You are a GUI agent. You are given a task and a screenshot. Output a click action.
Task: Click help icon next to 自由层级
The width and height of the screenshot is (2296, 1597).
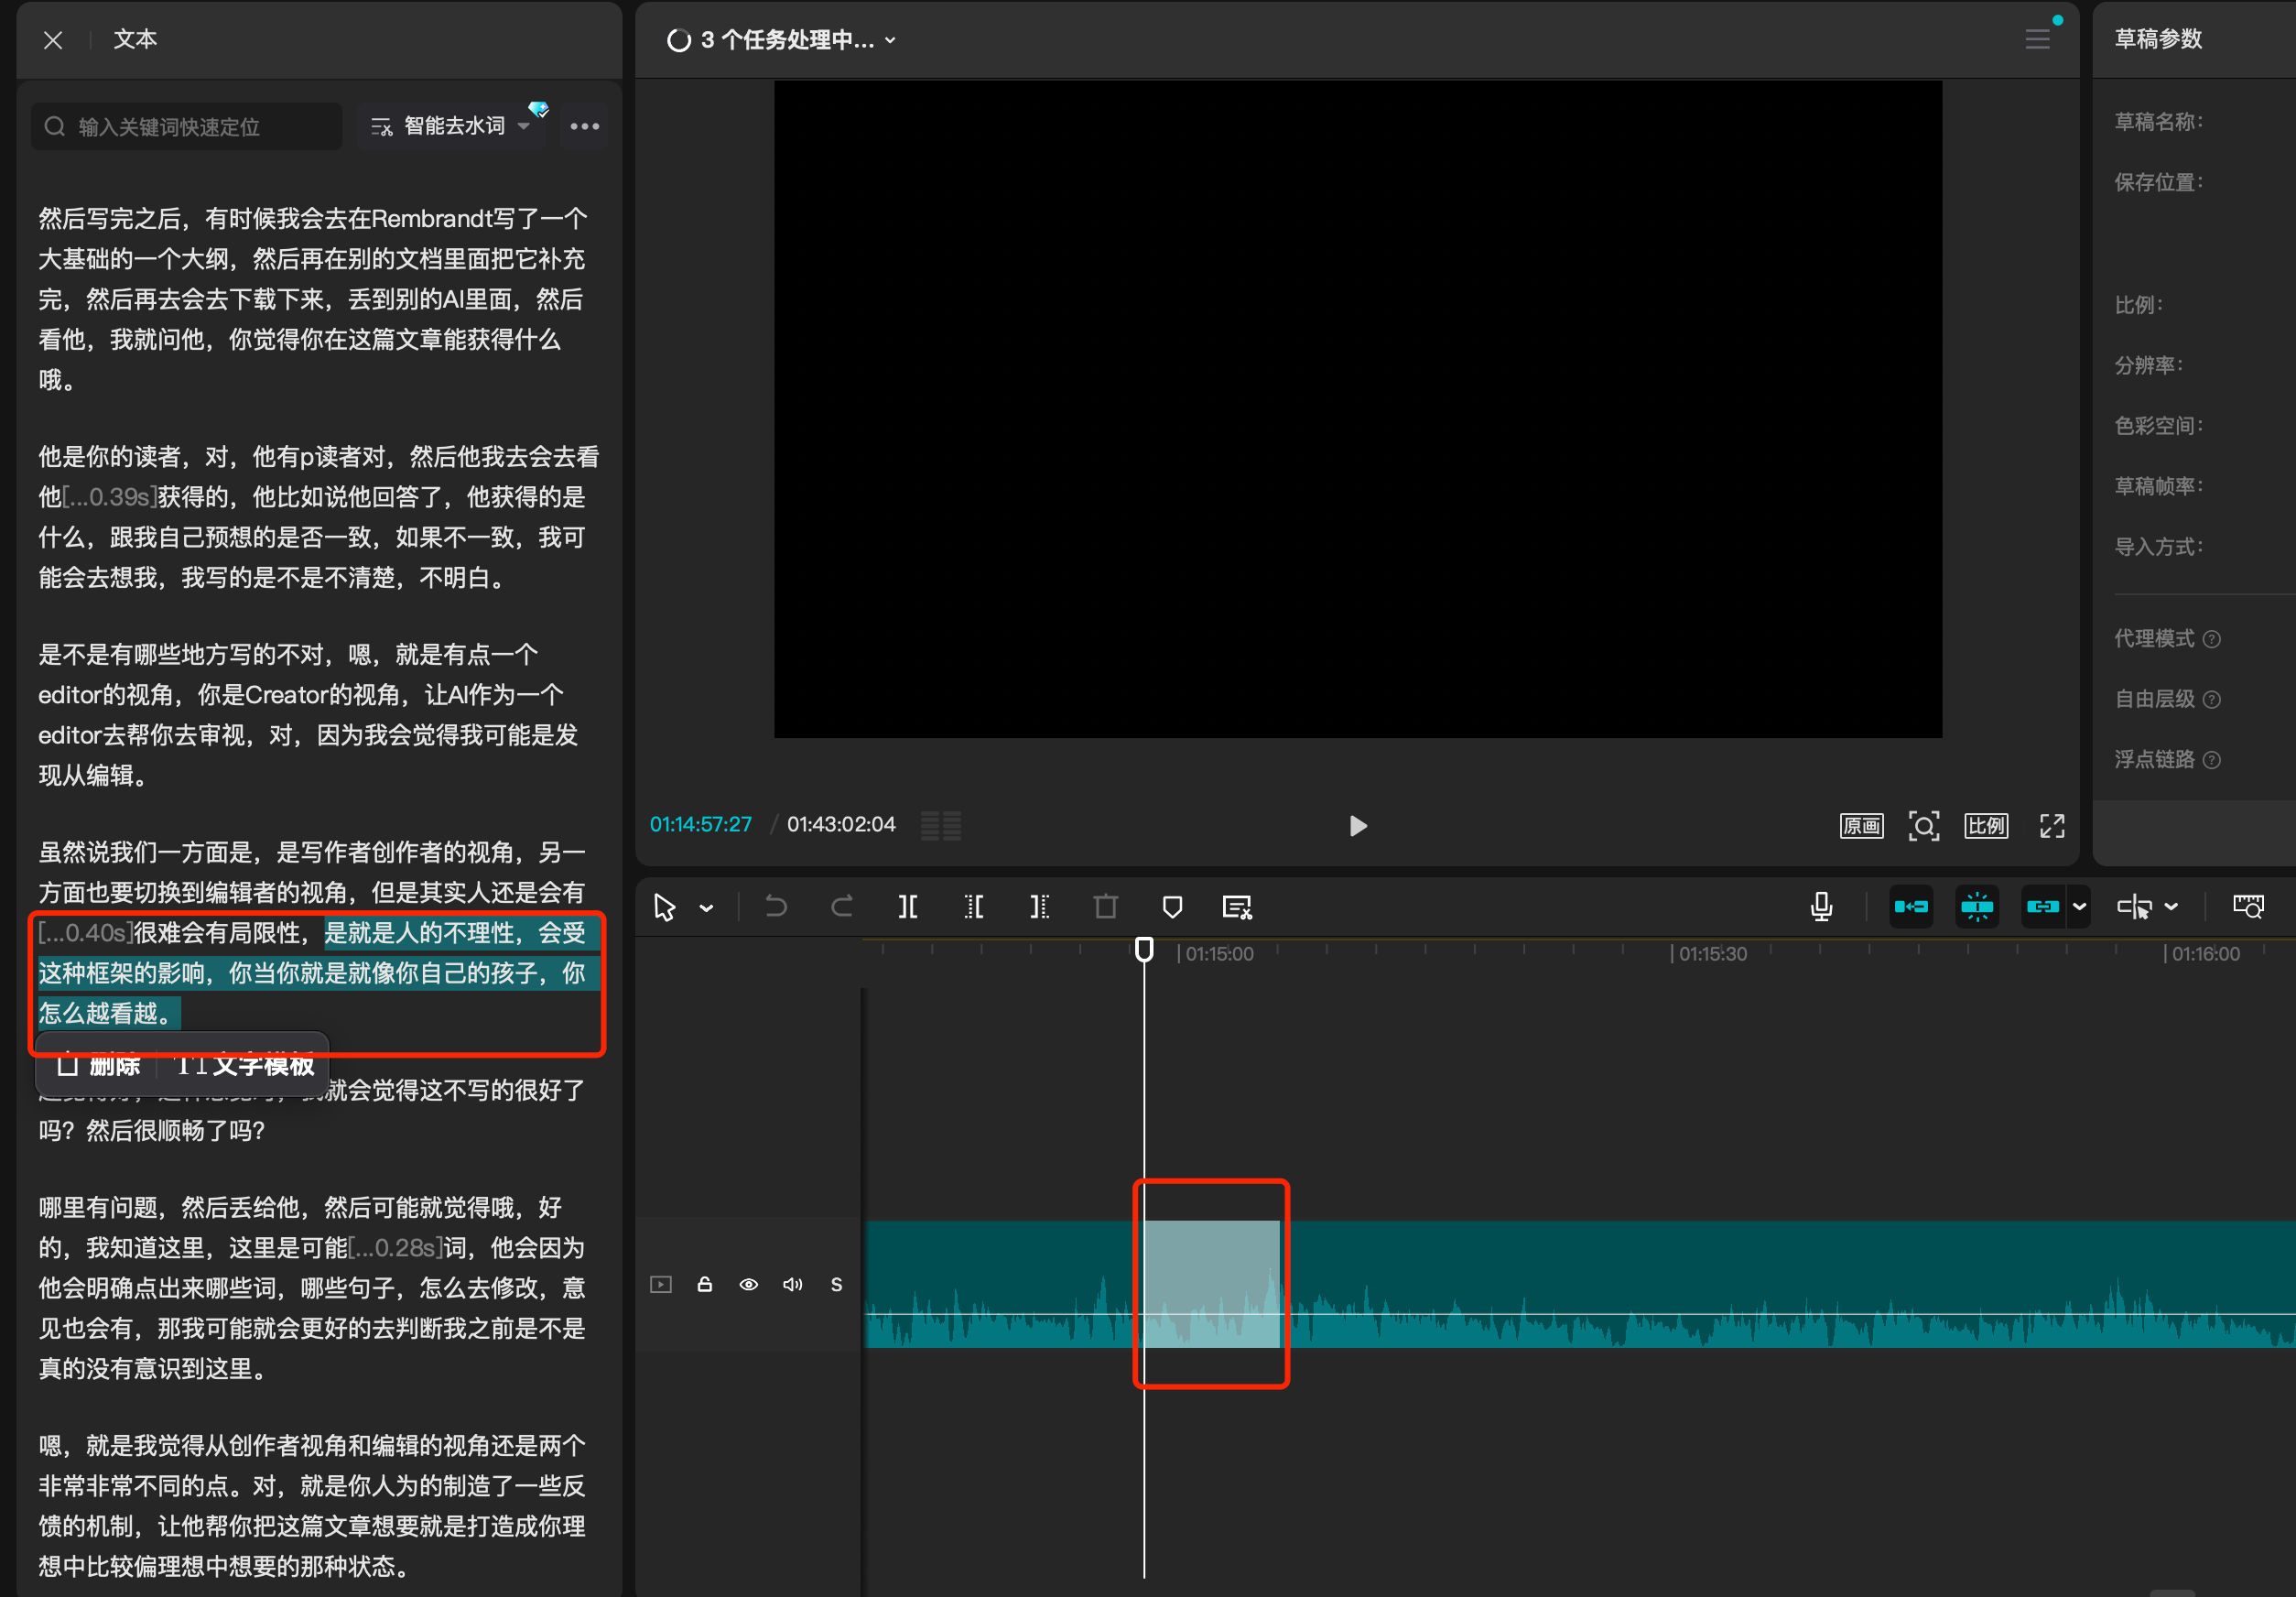2212,700
